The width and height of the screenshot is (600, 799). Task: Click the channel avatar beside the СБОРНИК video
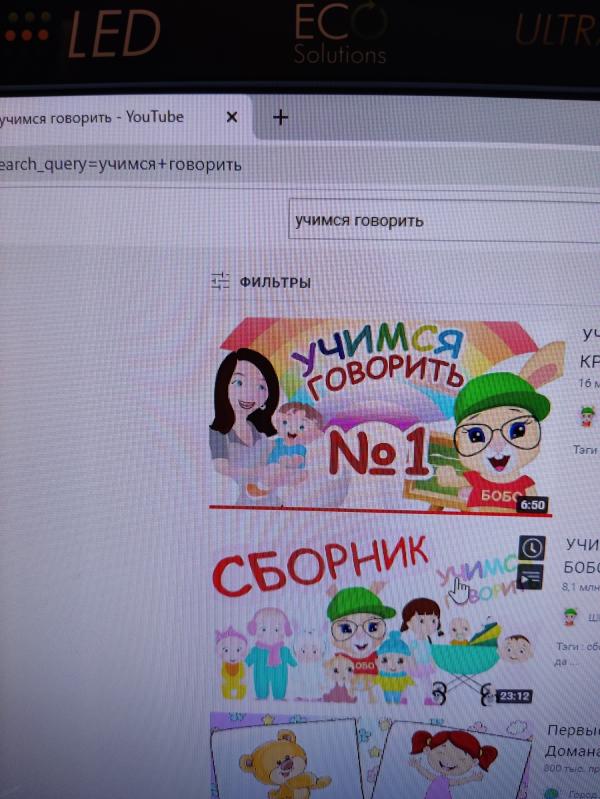coord(570,616)
